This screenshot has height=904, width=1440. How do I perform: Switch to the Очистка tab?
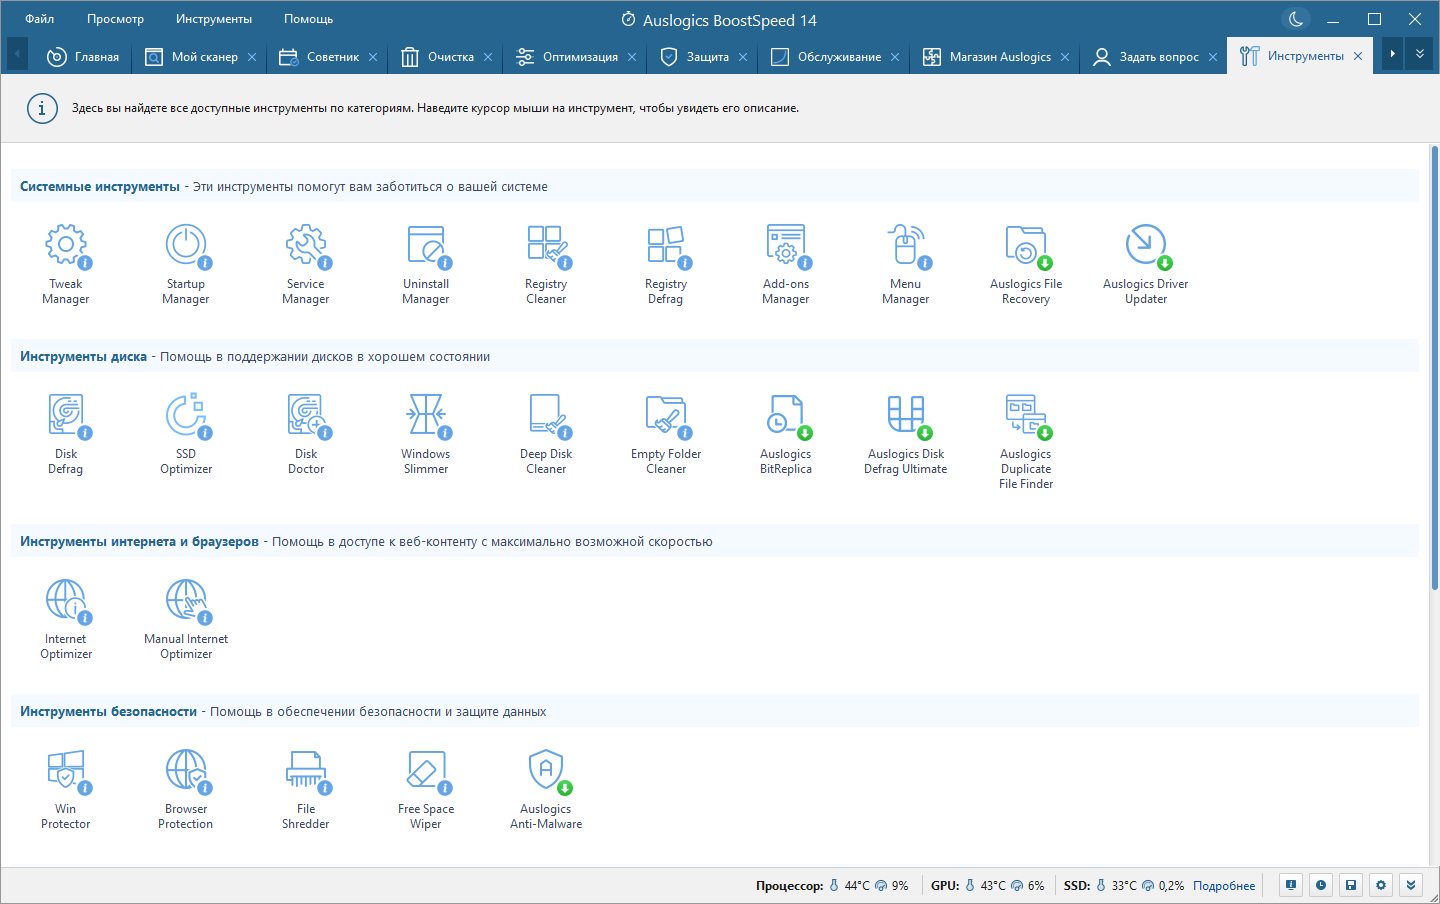pyautogui.click(x=438, y=57)
